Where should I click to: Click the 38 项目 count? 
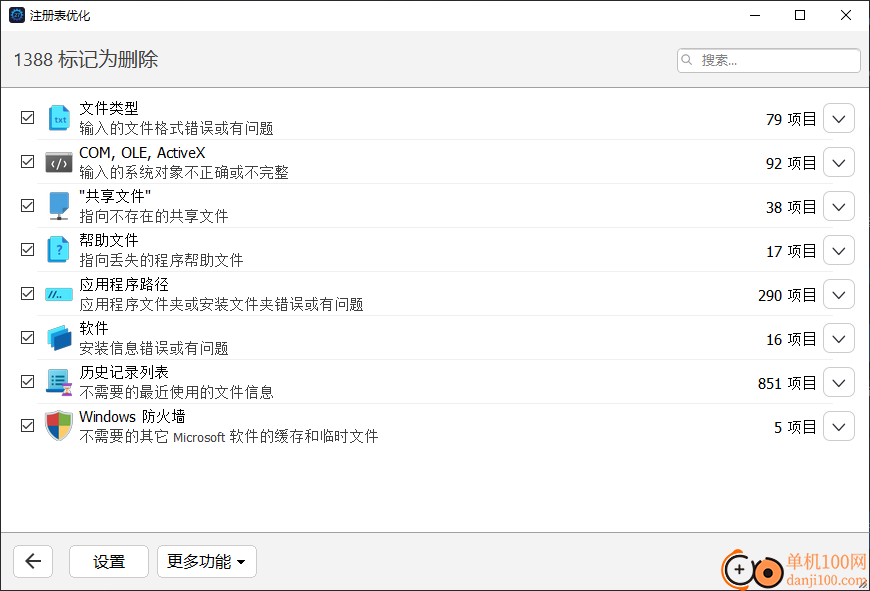click(x=791, y=207)
